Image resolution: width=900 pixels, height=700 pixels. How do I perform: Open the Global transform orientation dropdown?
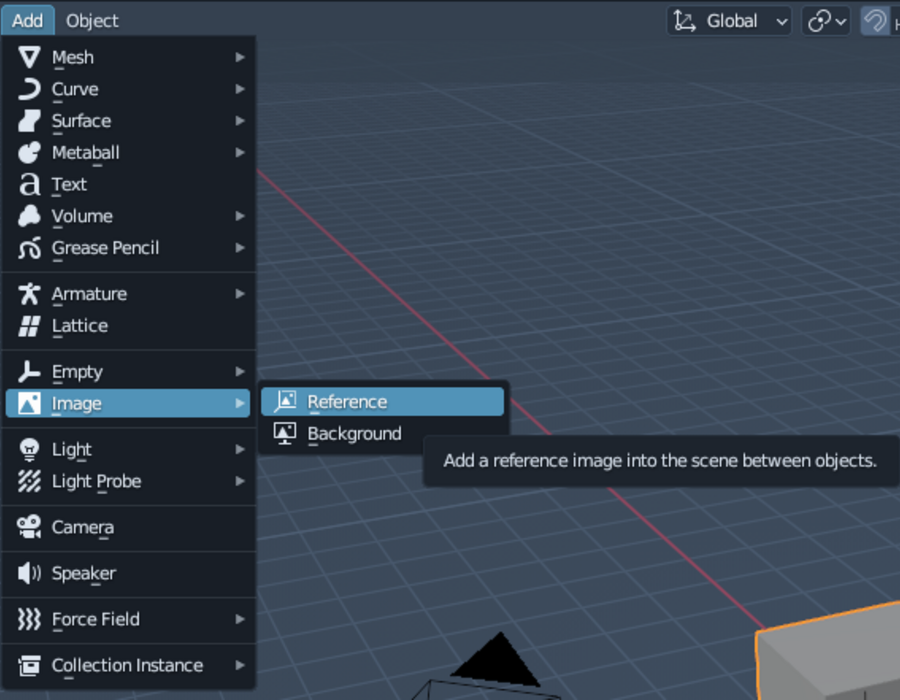pyautogui.click(x=729, y=21)
